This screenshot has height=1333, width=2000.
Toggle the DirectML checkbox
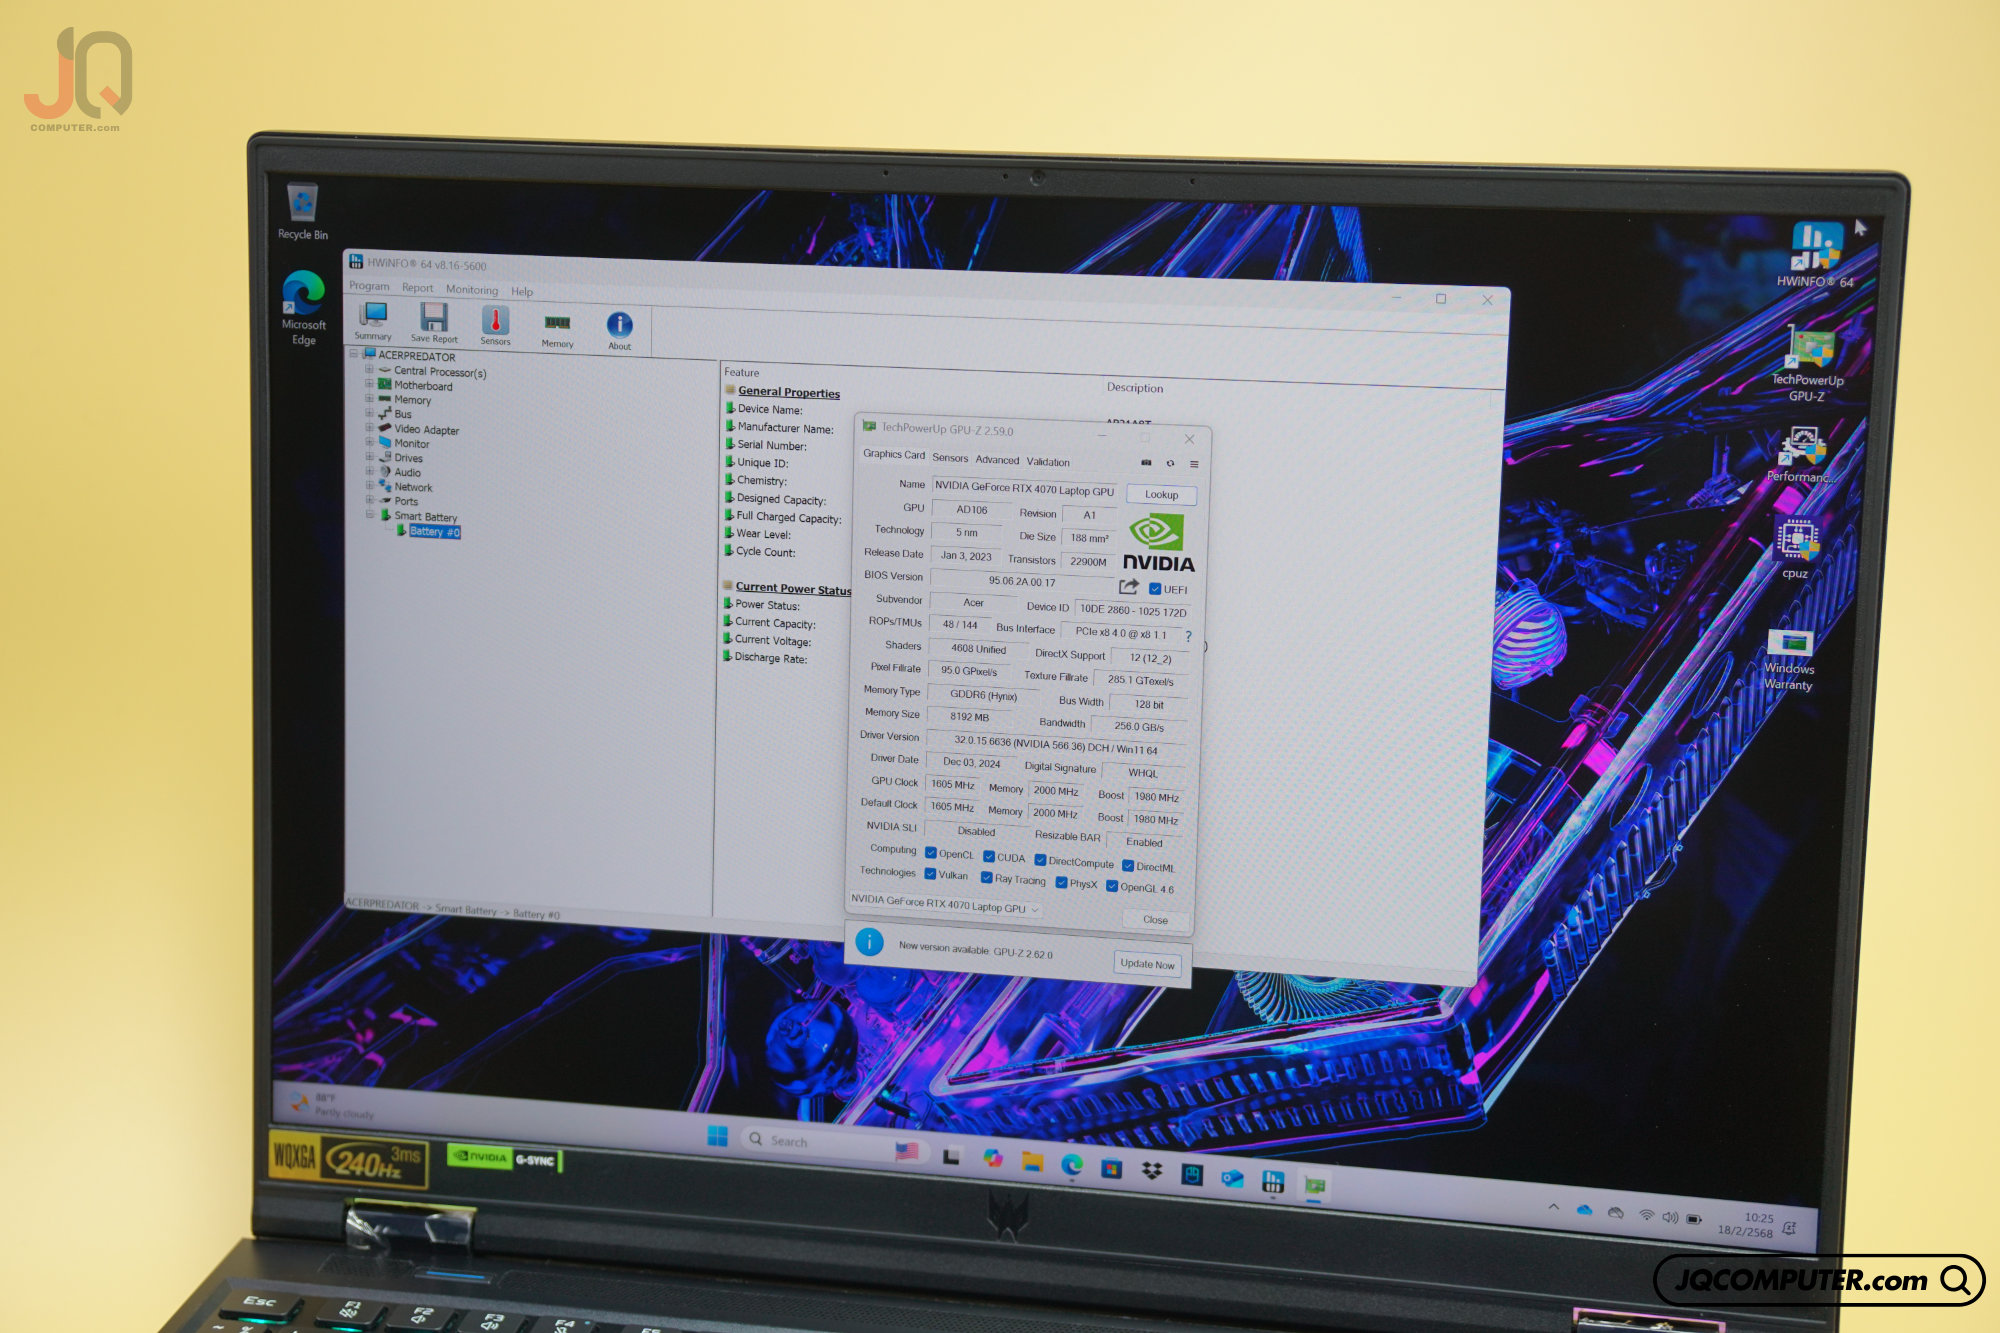[1128, 866]
